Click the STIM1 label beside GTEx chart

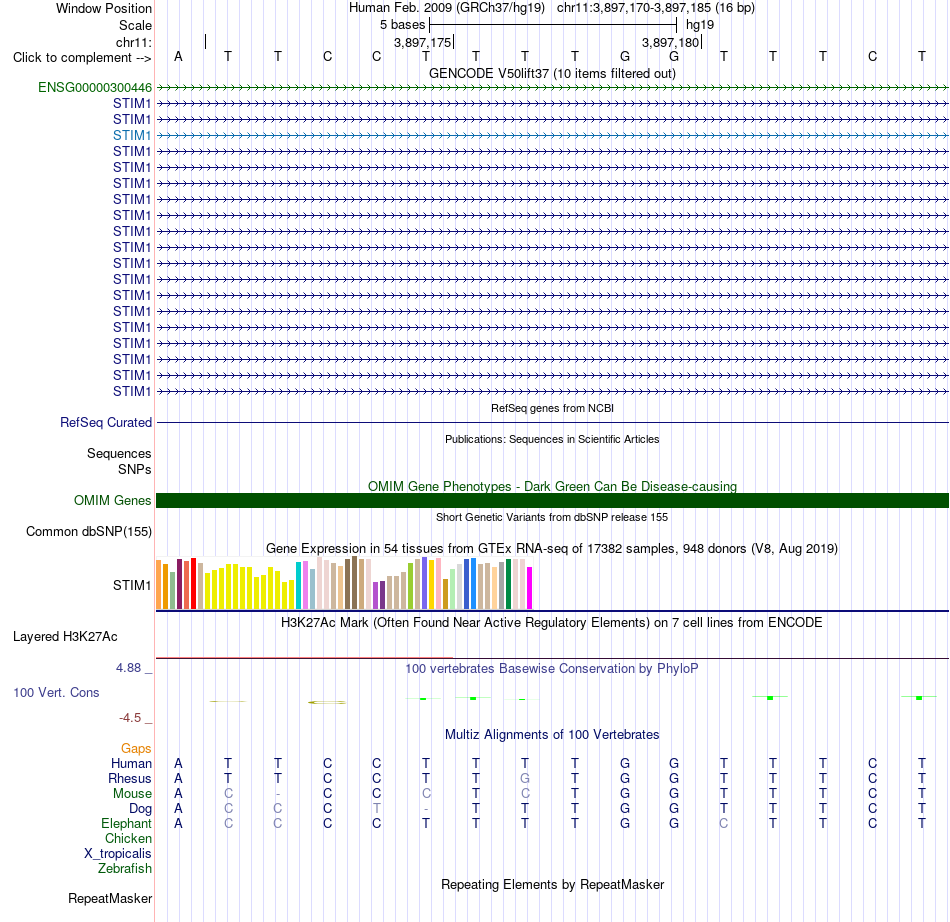pos(132,585)
